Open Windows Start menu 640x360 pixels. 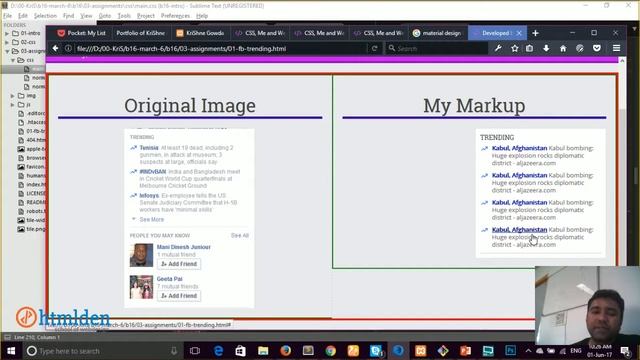[x=11, y=351]
